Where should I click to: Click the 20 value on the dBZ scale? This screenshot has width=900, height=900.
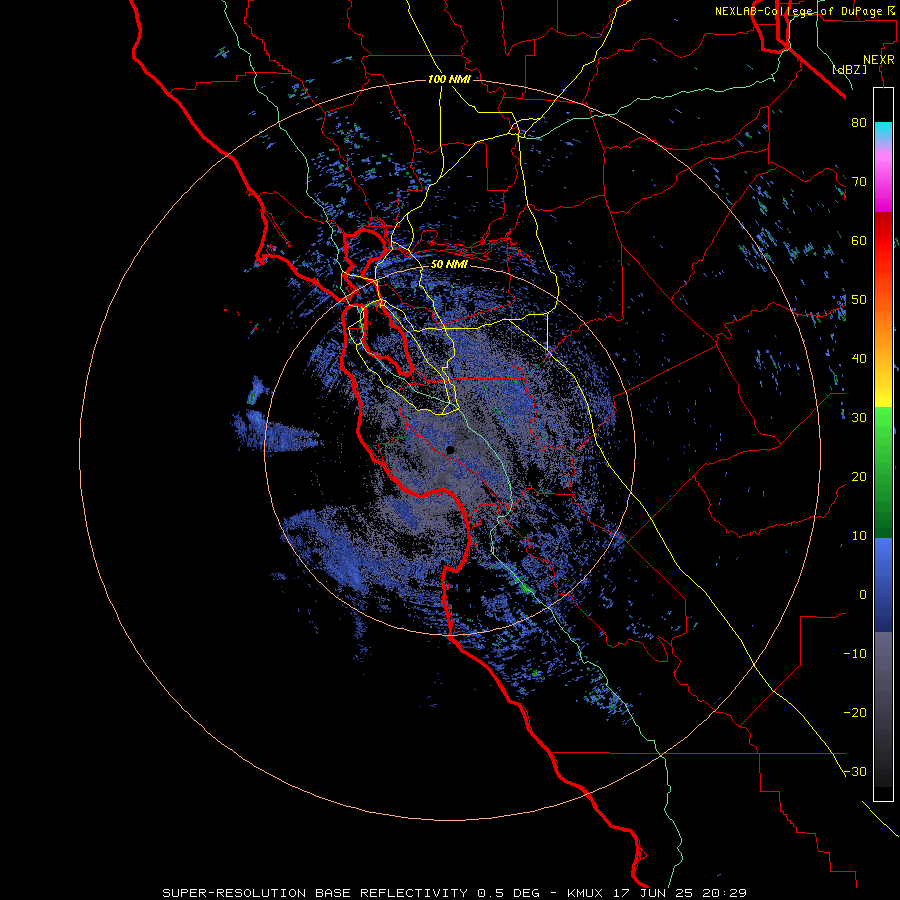859,476
